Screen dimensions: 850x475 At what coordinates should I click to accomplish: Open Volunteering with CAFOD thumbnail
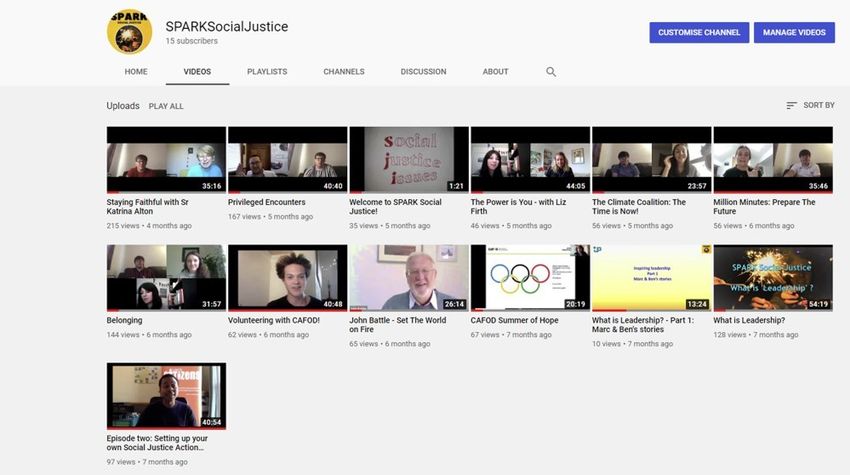[288, 278]
